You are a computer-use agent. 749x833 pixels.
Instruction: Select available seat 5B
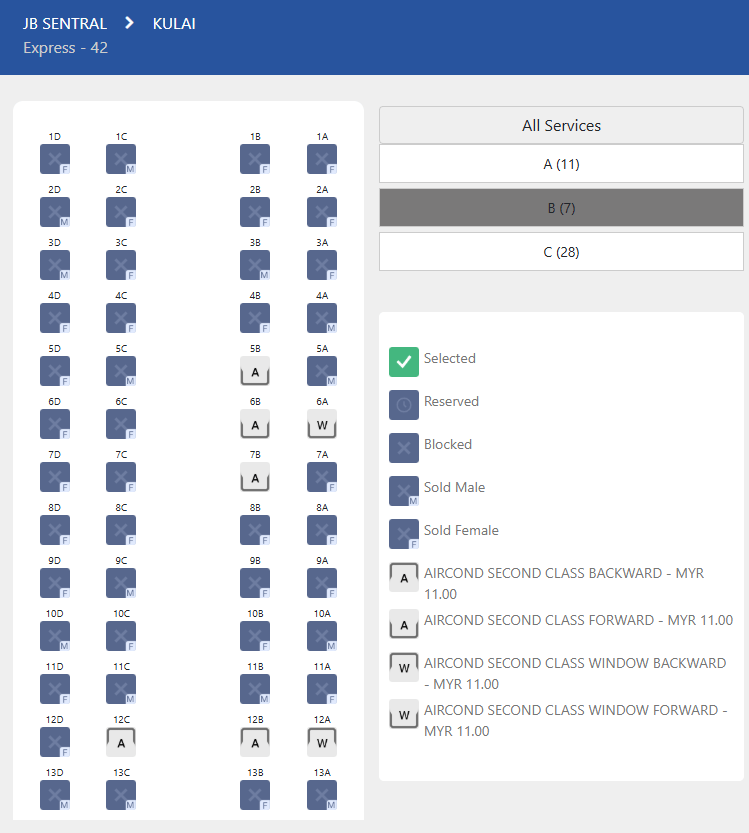pyautogui.click(x=255, y=371)
